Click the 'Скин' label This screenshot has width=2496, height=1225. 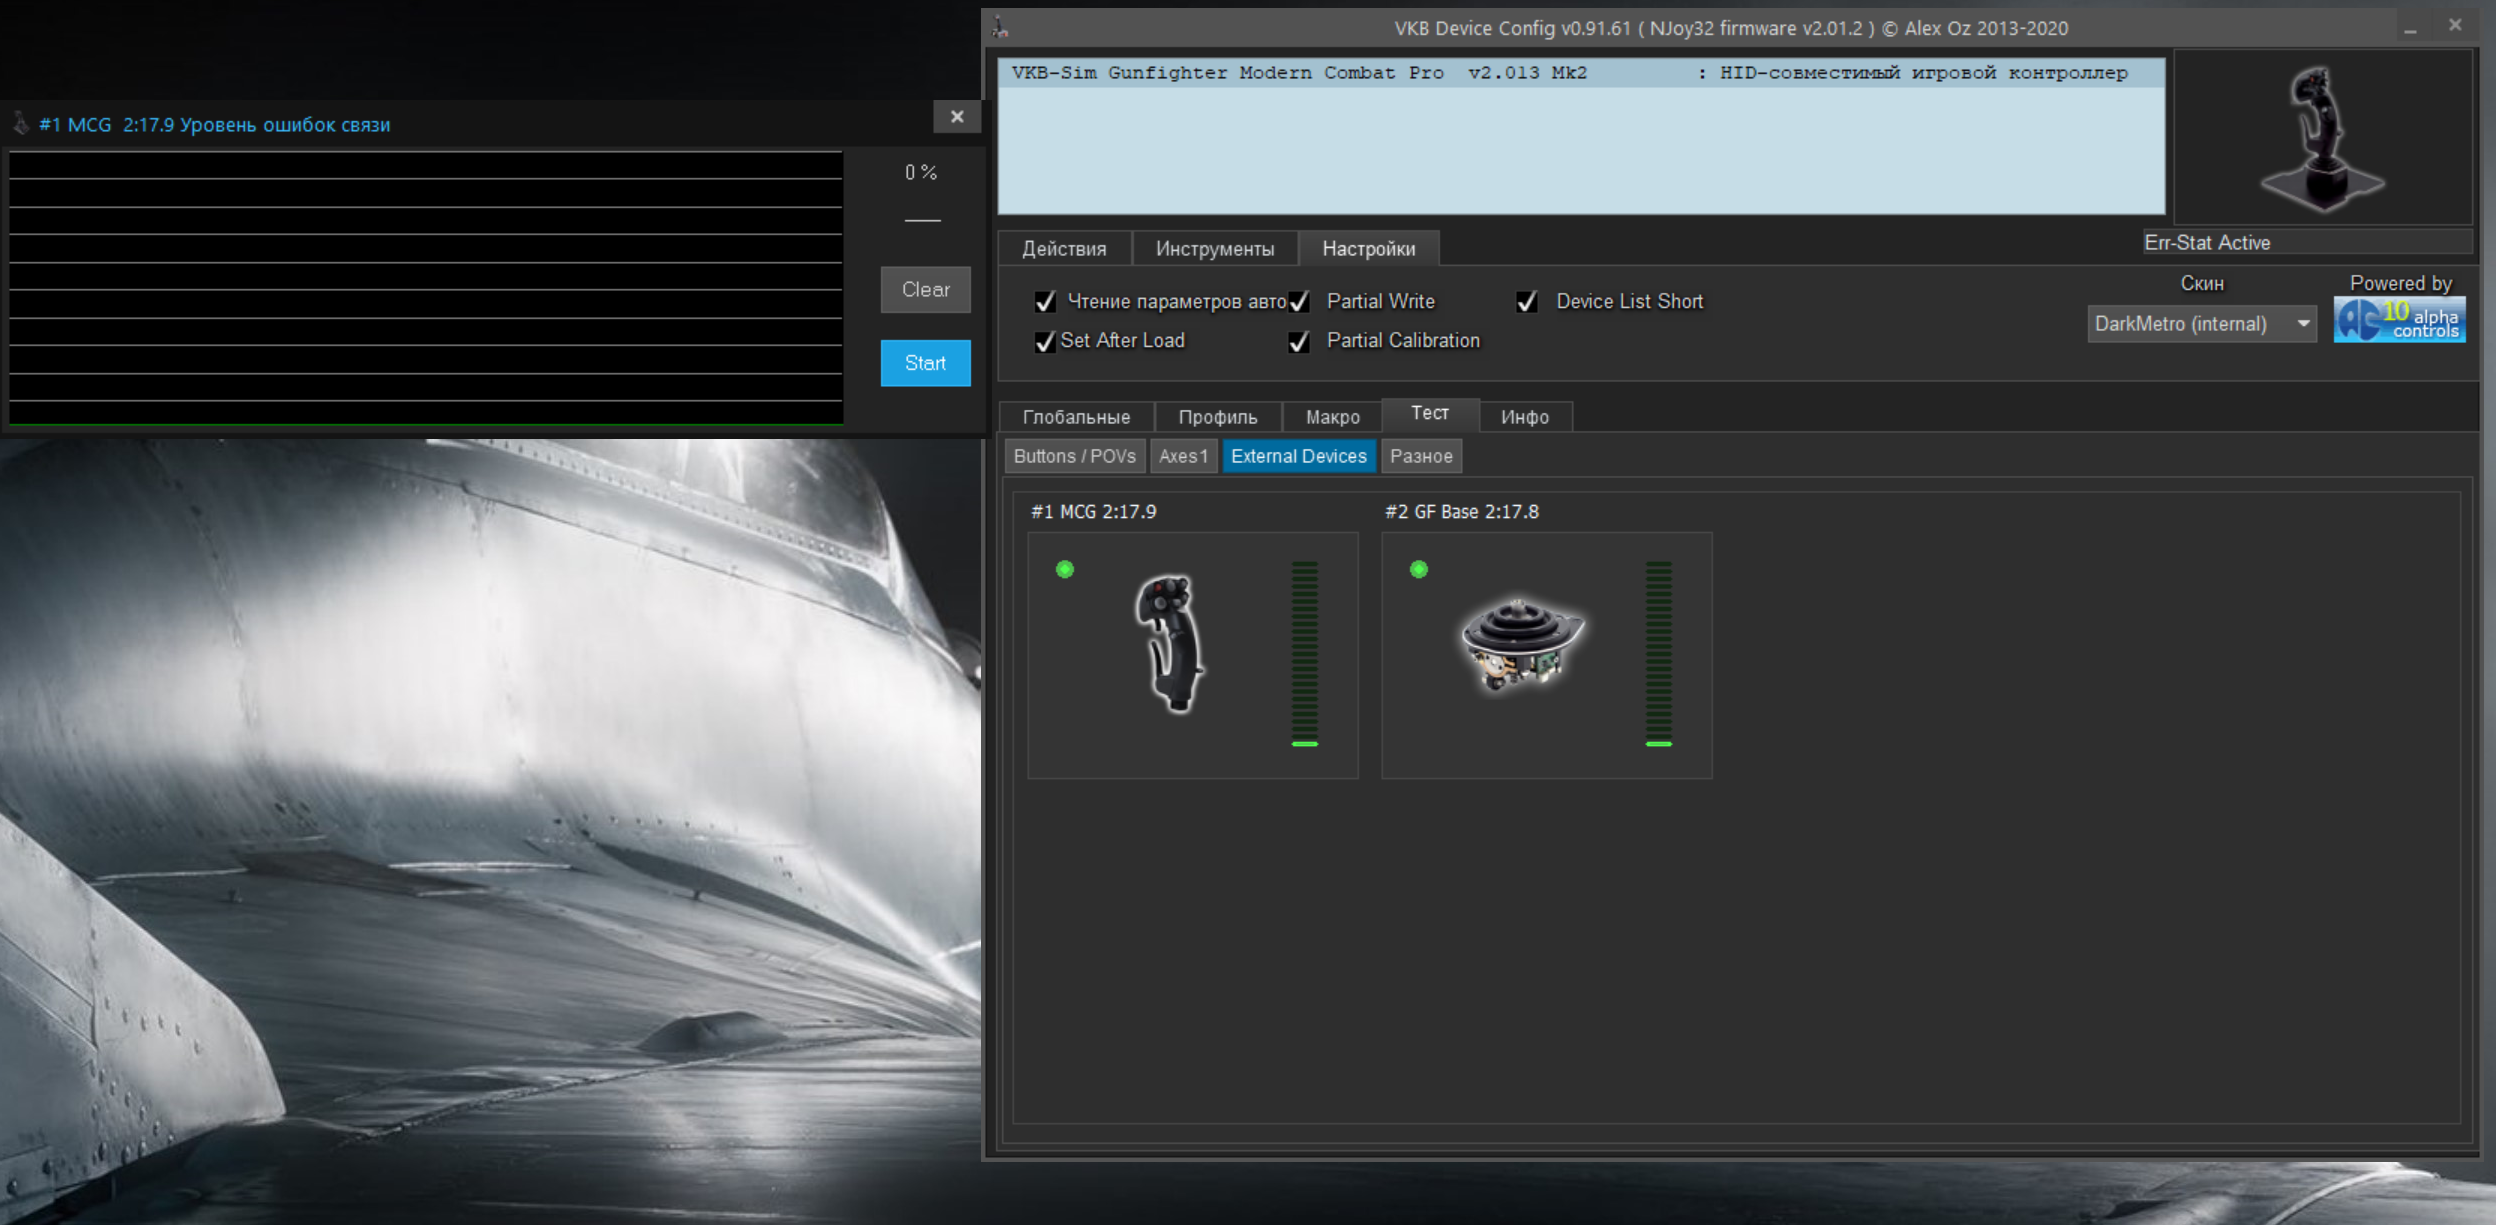click(2202, 284)
